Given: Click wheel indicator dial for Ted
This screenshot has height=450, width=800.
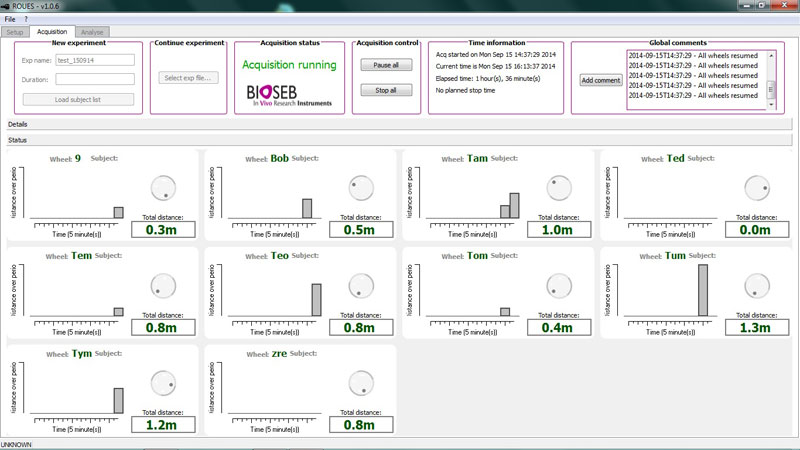Looking at the screenshot, I should coord(757,188).
